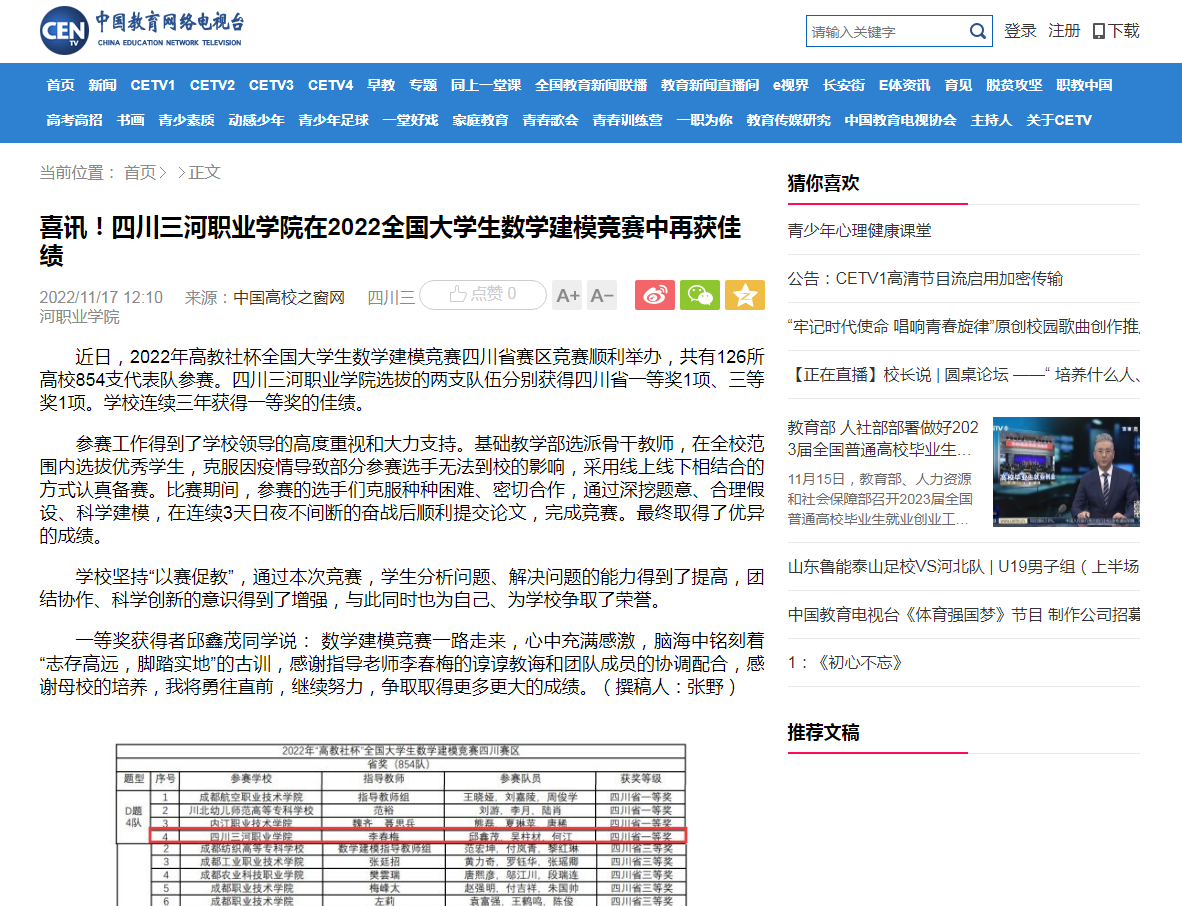Share the article to WeChat
This screenshot has width=1182, height=906.
pyautogui.click(x=699, y=295)
